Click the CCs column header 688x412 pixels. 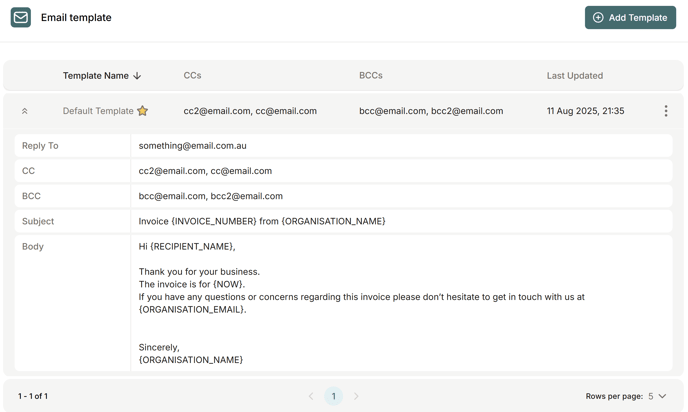coord(192,76)
